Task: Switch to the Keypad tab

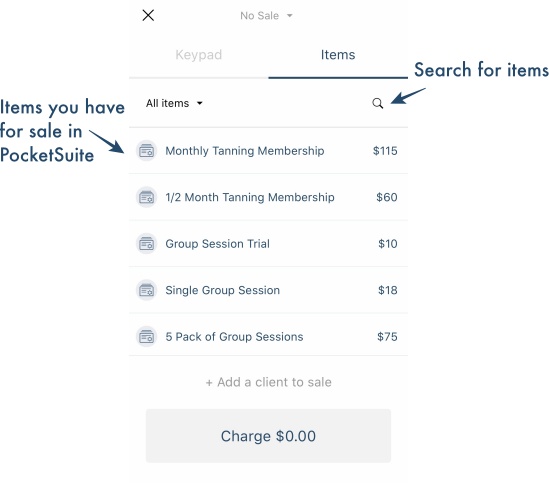Action: pyautogui.click(x=199, y=55)
